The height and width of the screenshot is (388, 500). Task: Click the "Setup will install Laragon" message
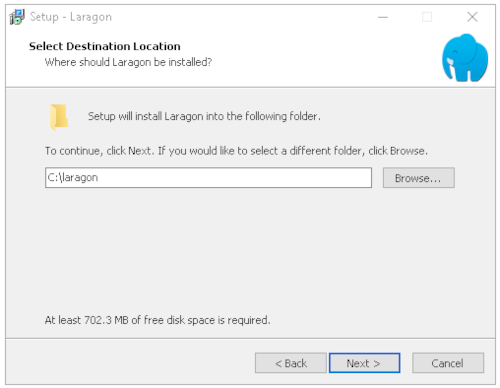coord(204,116)
